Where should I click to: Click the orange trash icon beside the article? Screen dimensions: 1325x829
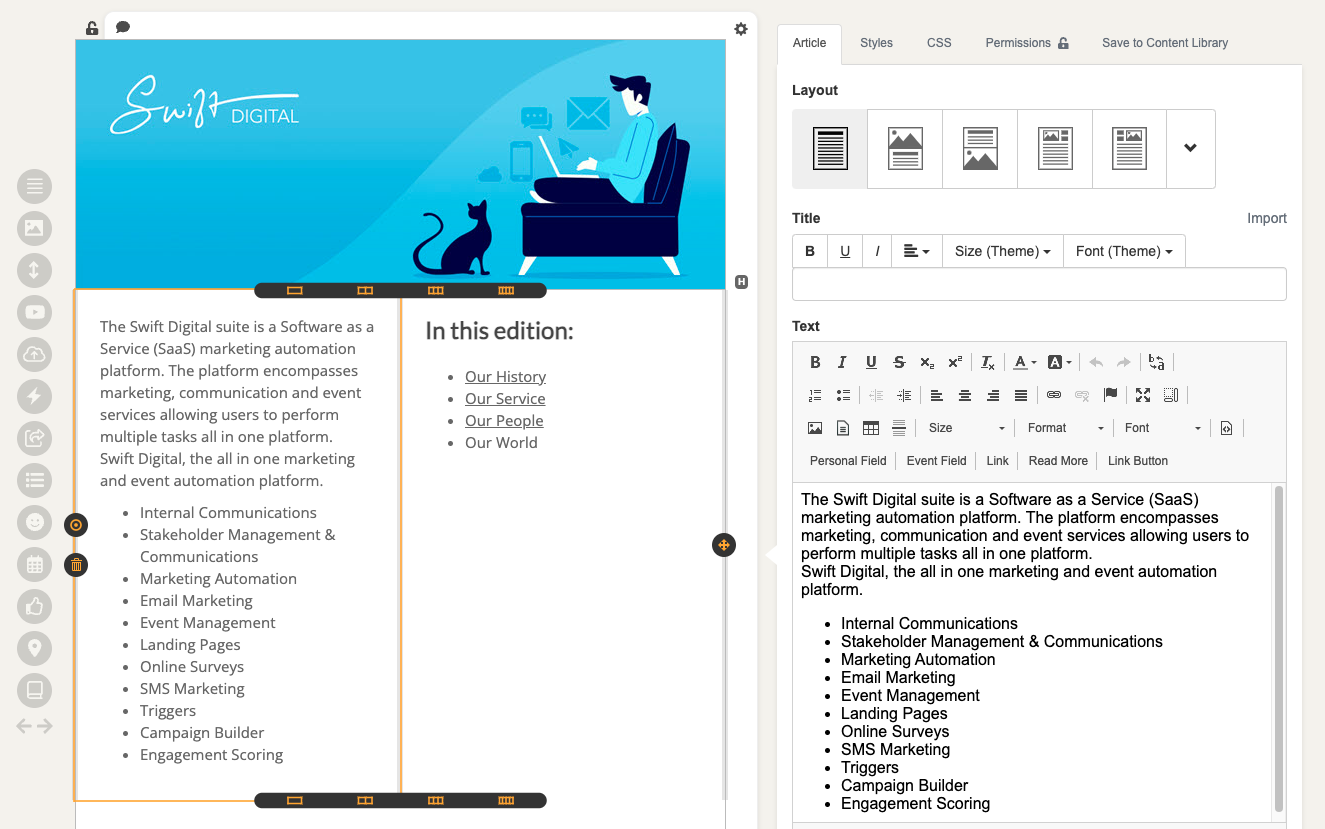(76, 565)
